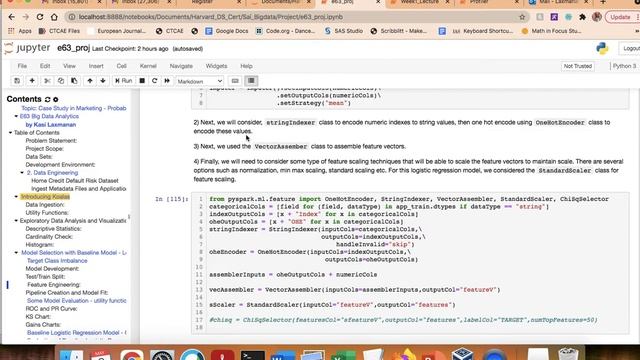The image size is (640, 360).
Task: Open the Insert menu
Action: [x=96, y=66]
